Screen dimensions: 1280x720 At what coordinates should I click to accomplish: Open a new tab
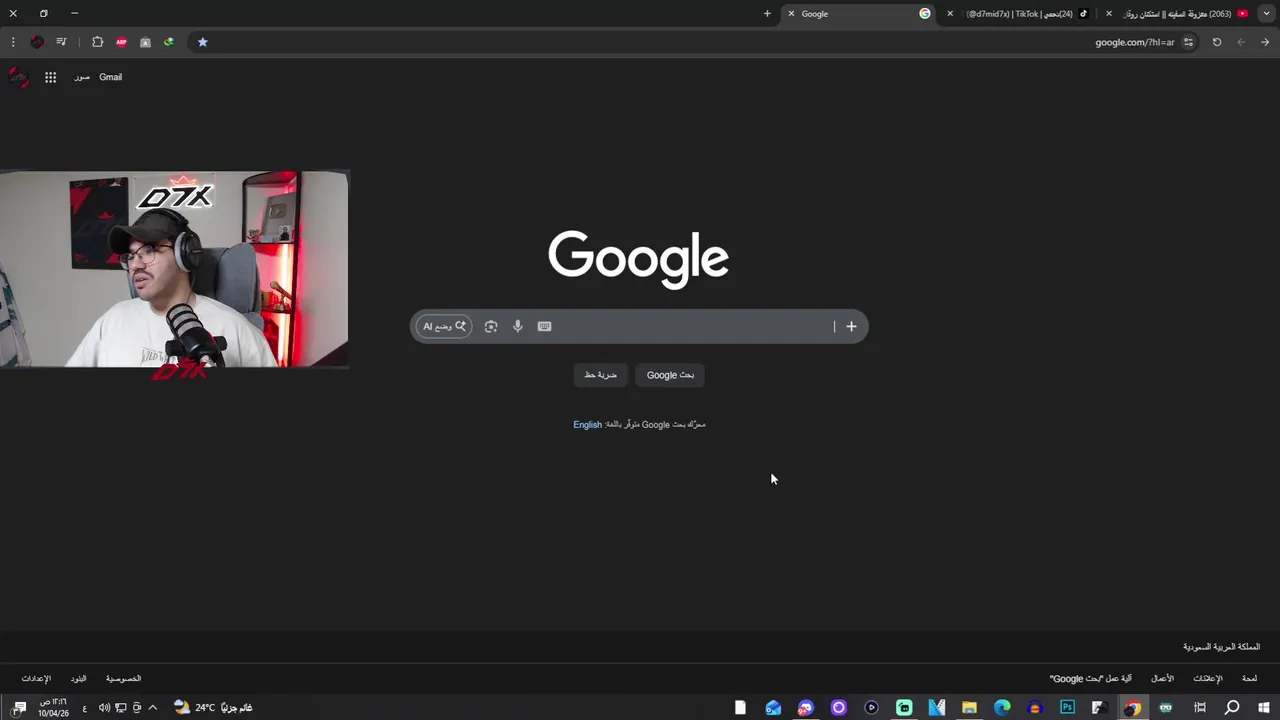point(767,14)
